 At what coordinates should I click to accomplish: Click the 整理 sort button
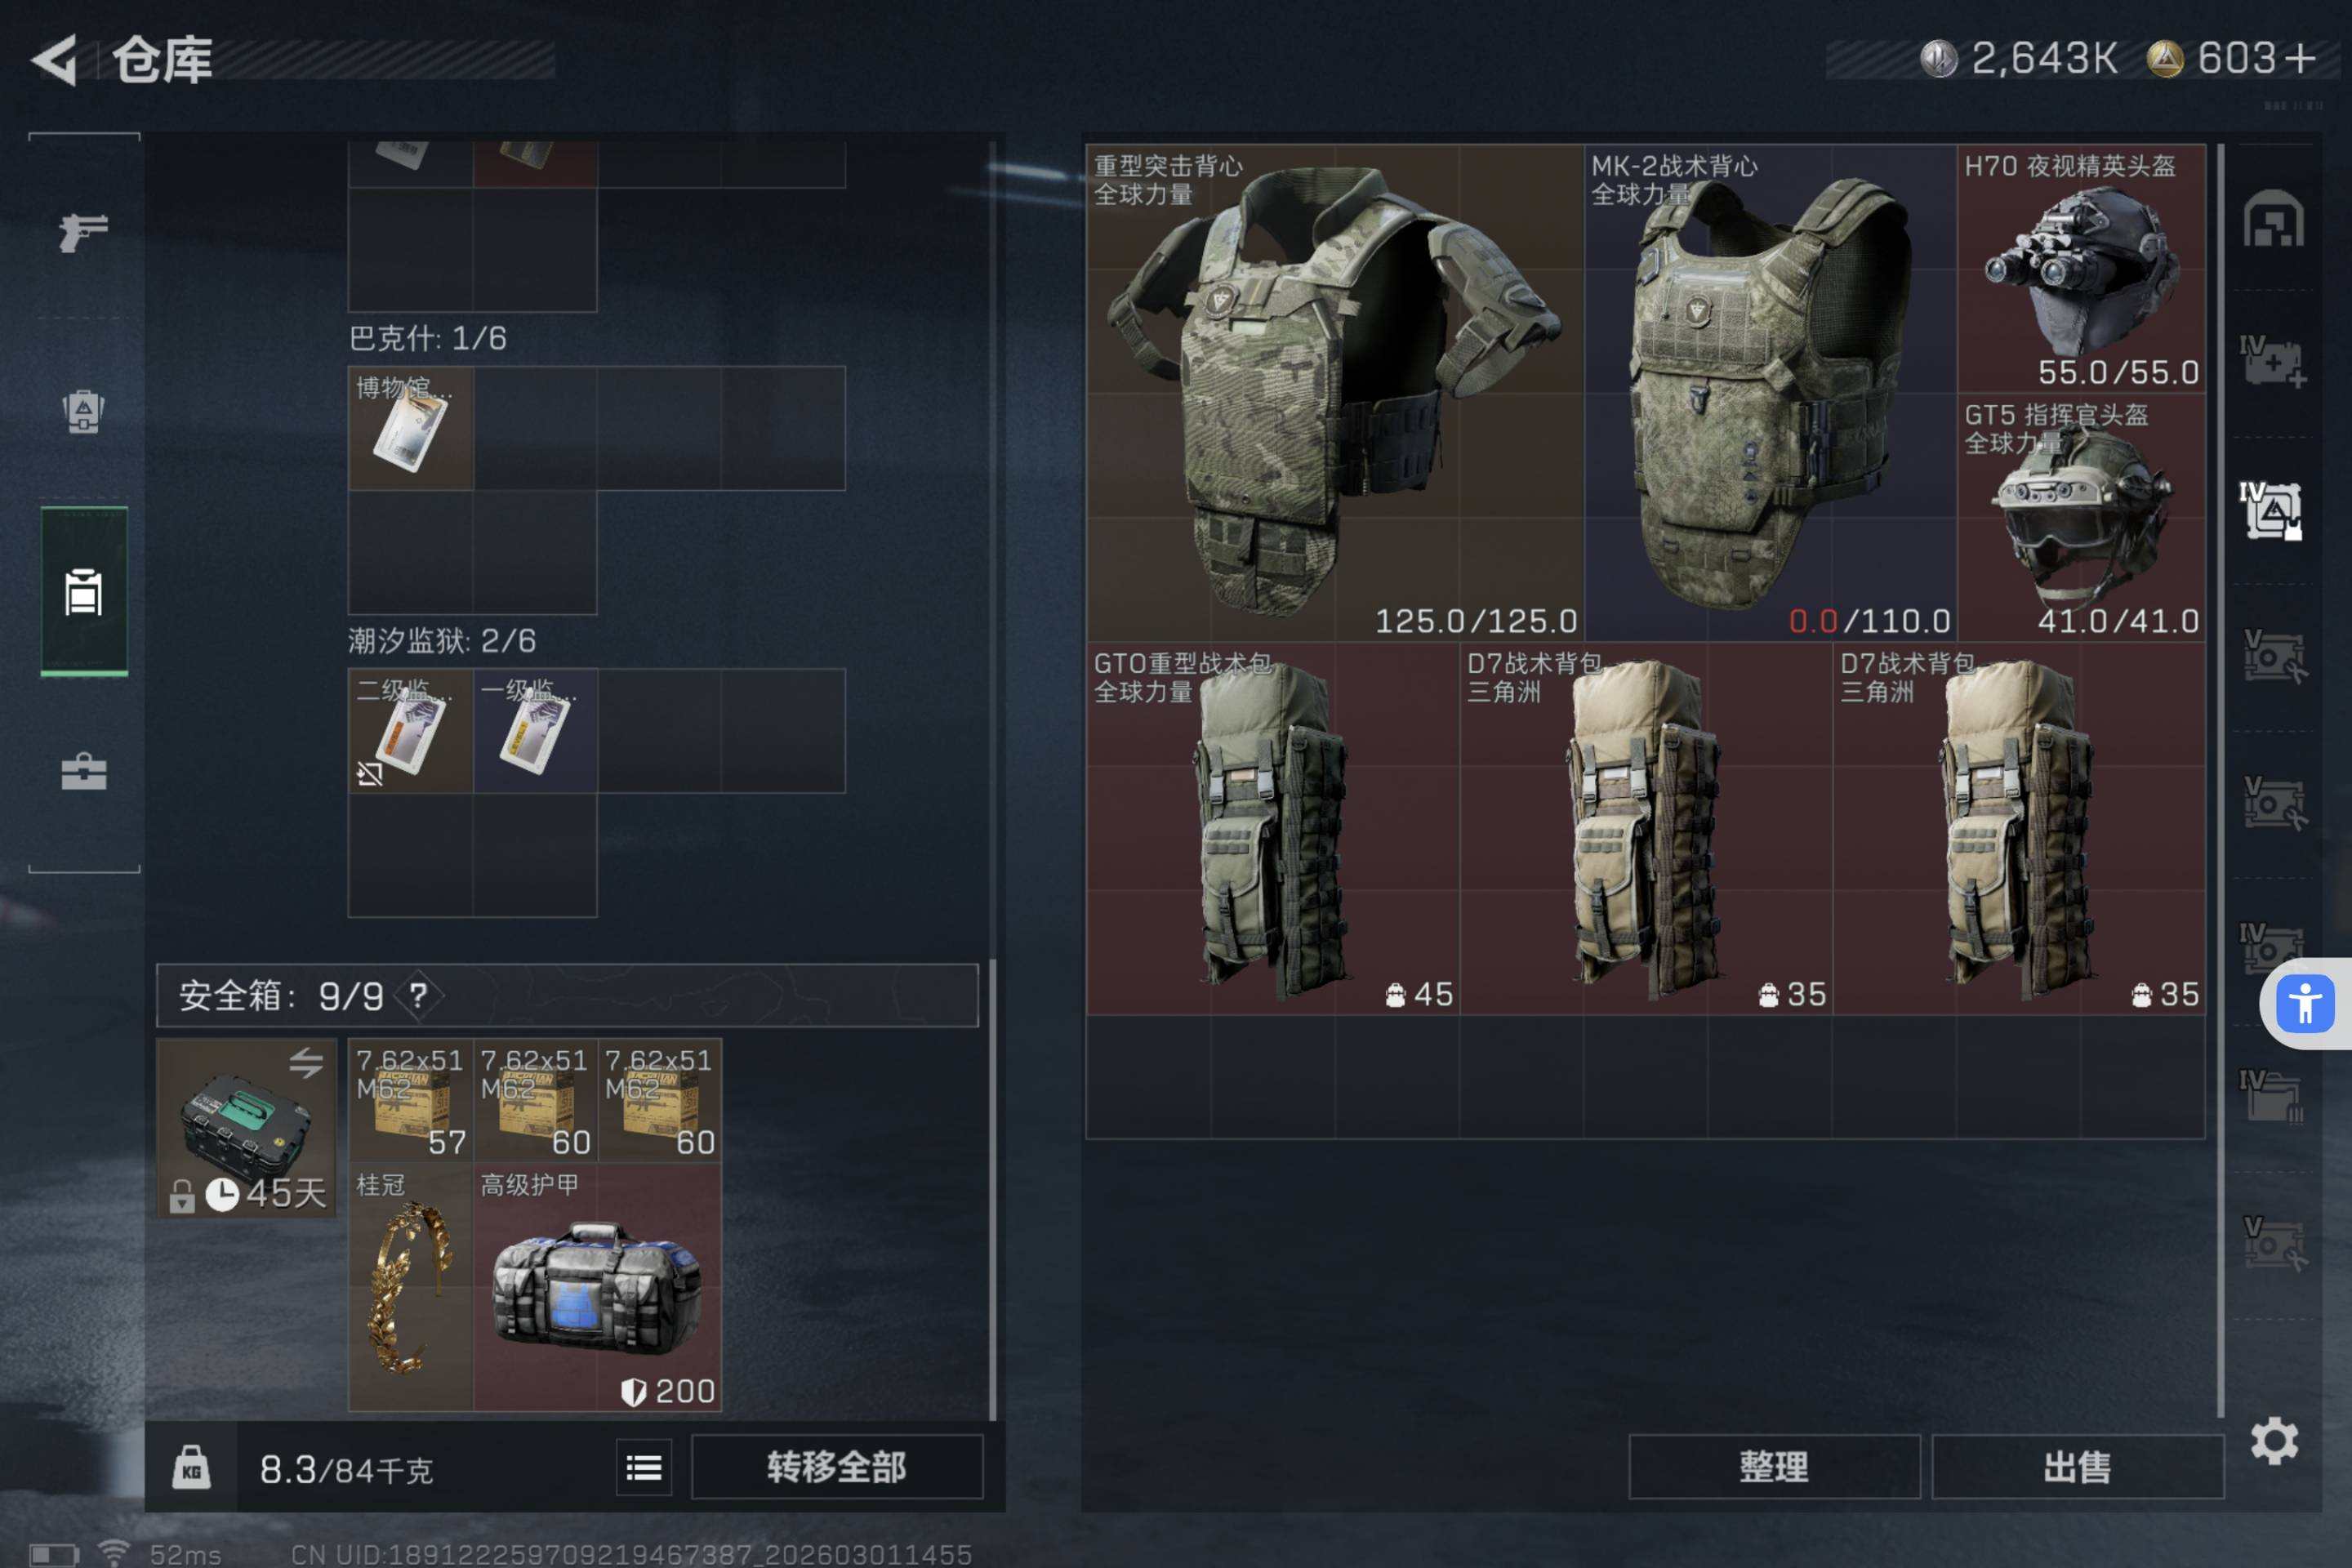tap(1774, 1467)
